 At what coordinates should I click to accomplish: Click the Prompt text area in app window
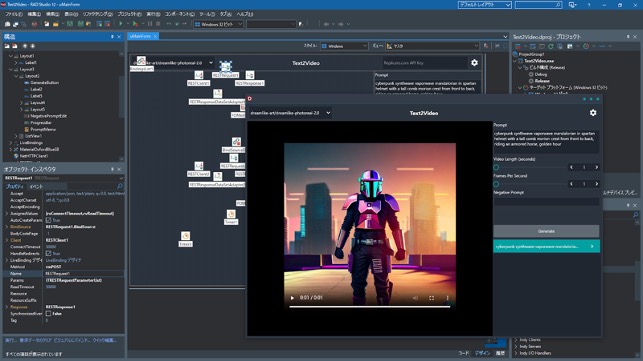pyautogui.click(x=546, y=141)
